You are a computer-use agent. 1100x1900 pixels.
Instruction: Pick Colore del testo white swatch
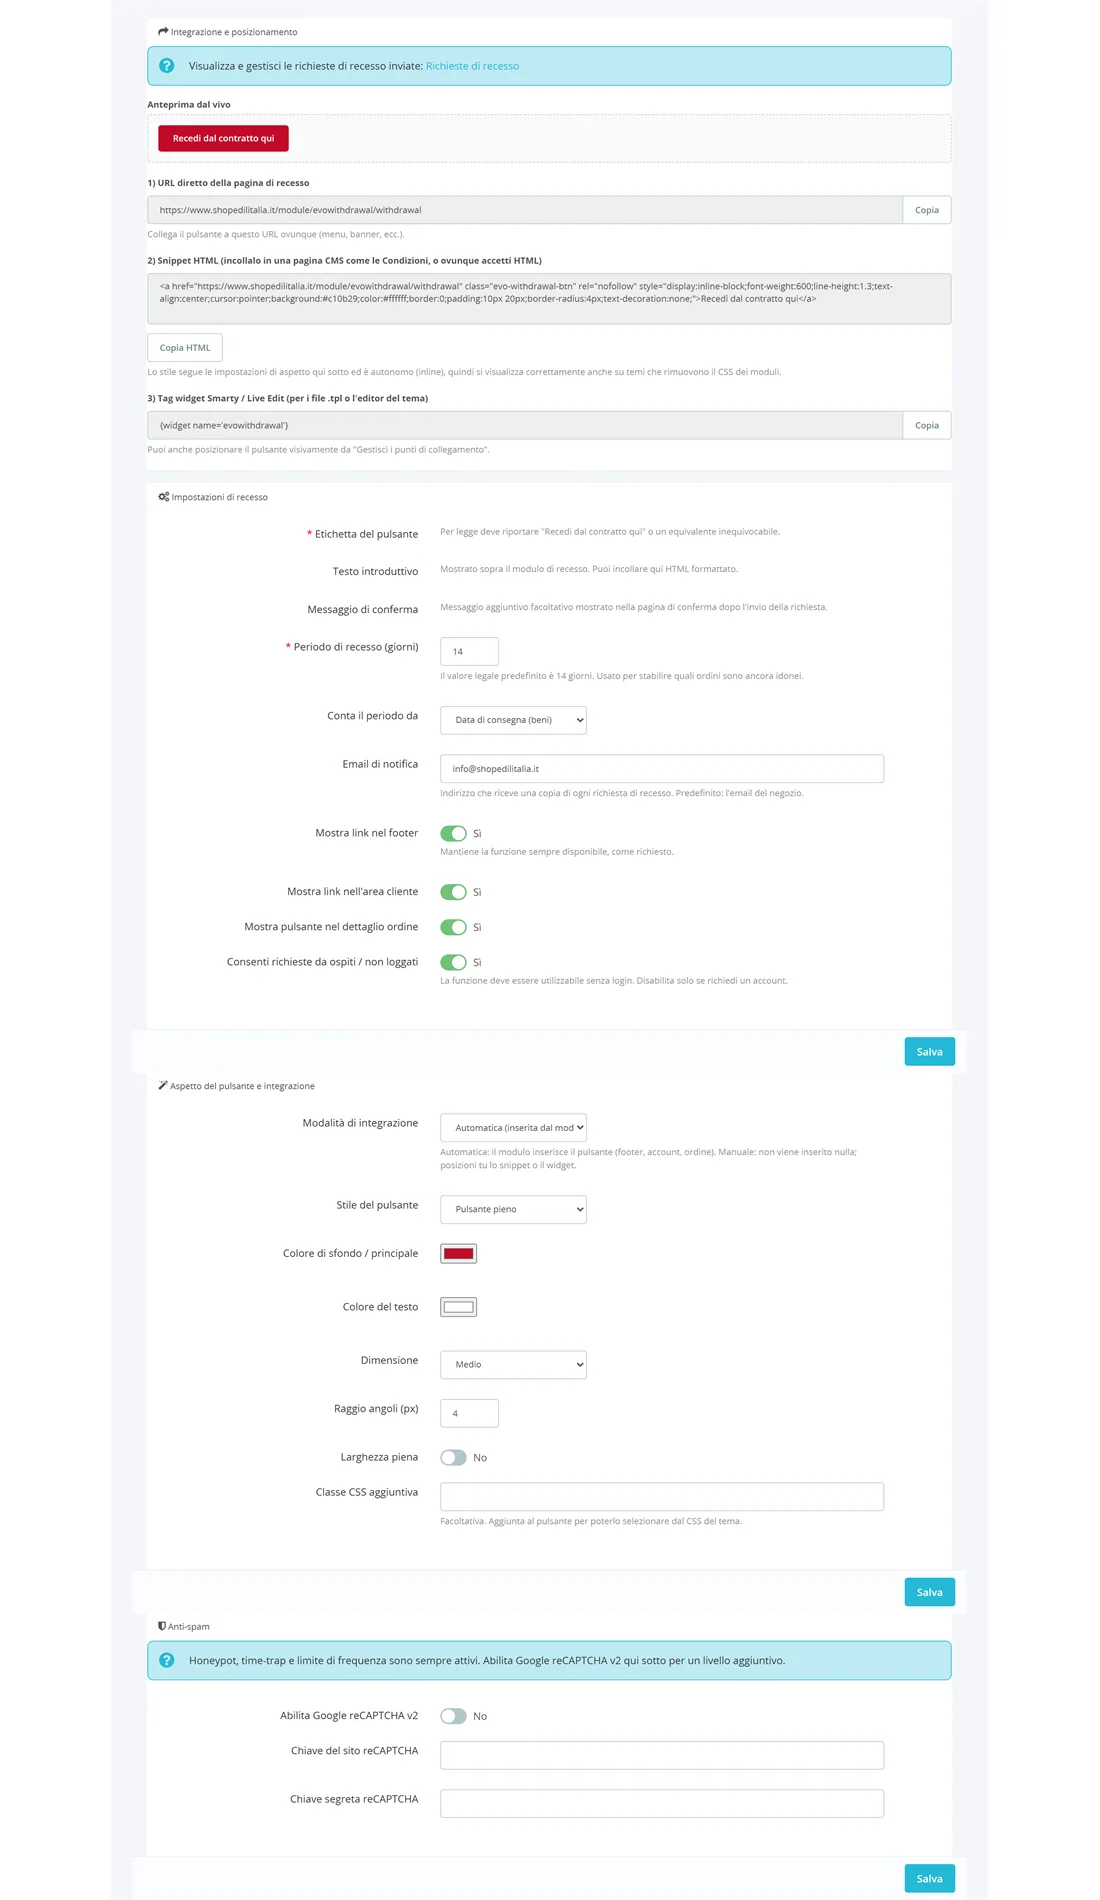tap(458, 1307)
